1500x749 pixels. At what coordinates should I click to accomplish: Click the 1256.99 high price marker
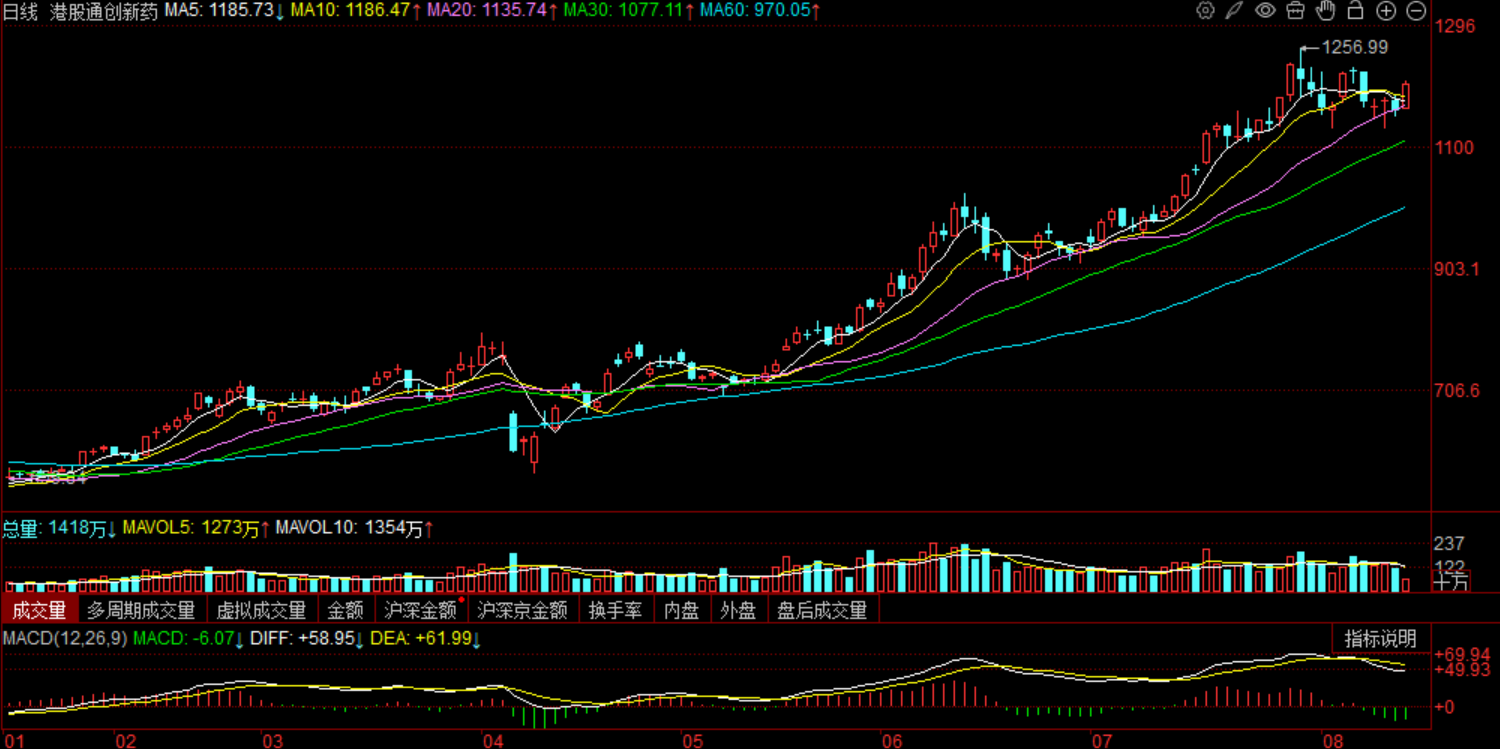tap(1355, 47)
